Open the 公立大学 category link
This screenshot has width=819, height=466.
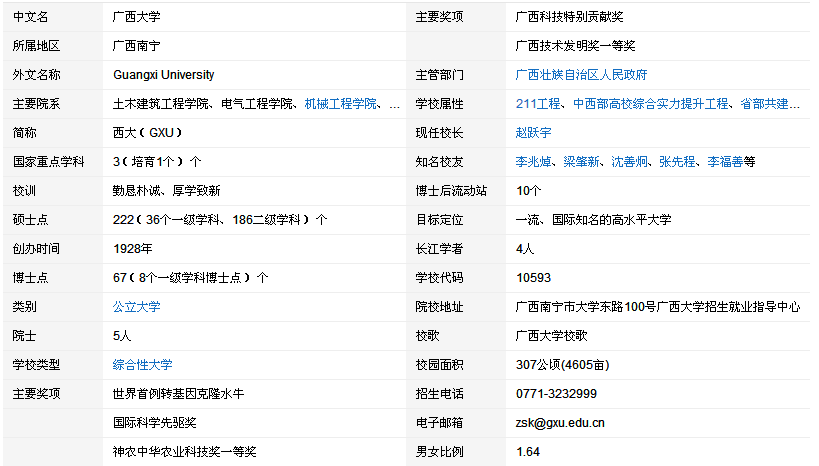[137, 307]
